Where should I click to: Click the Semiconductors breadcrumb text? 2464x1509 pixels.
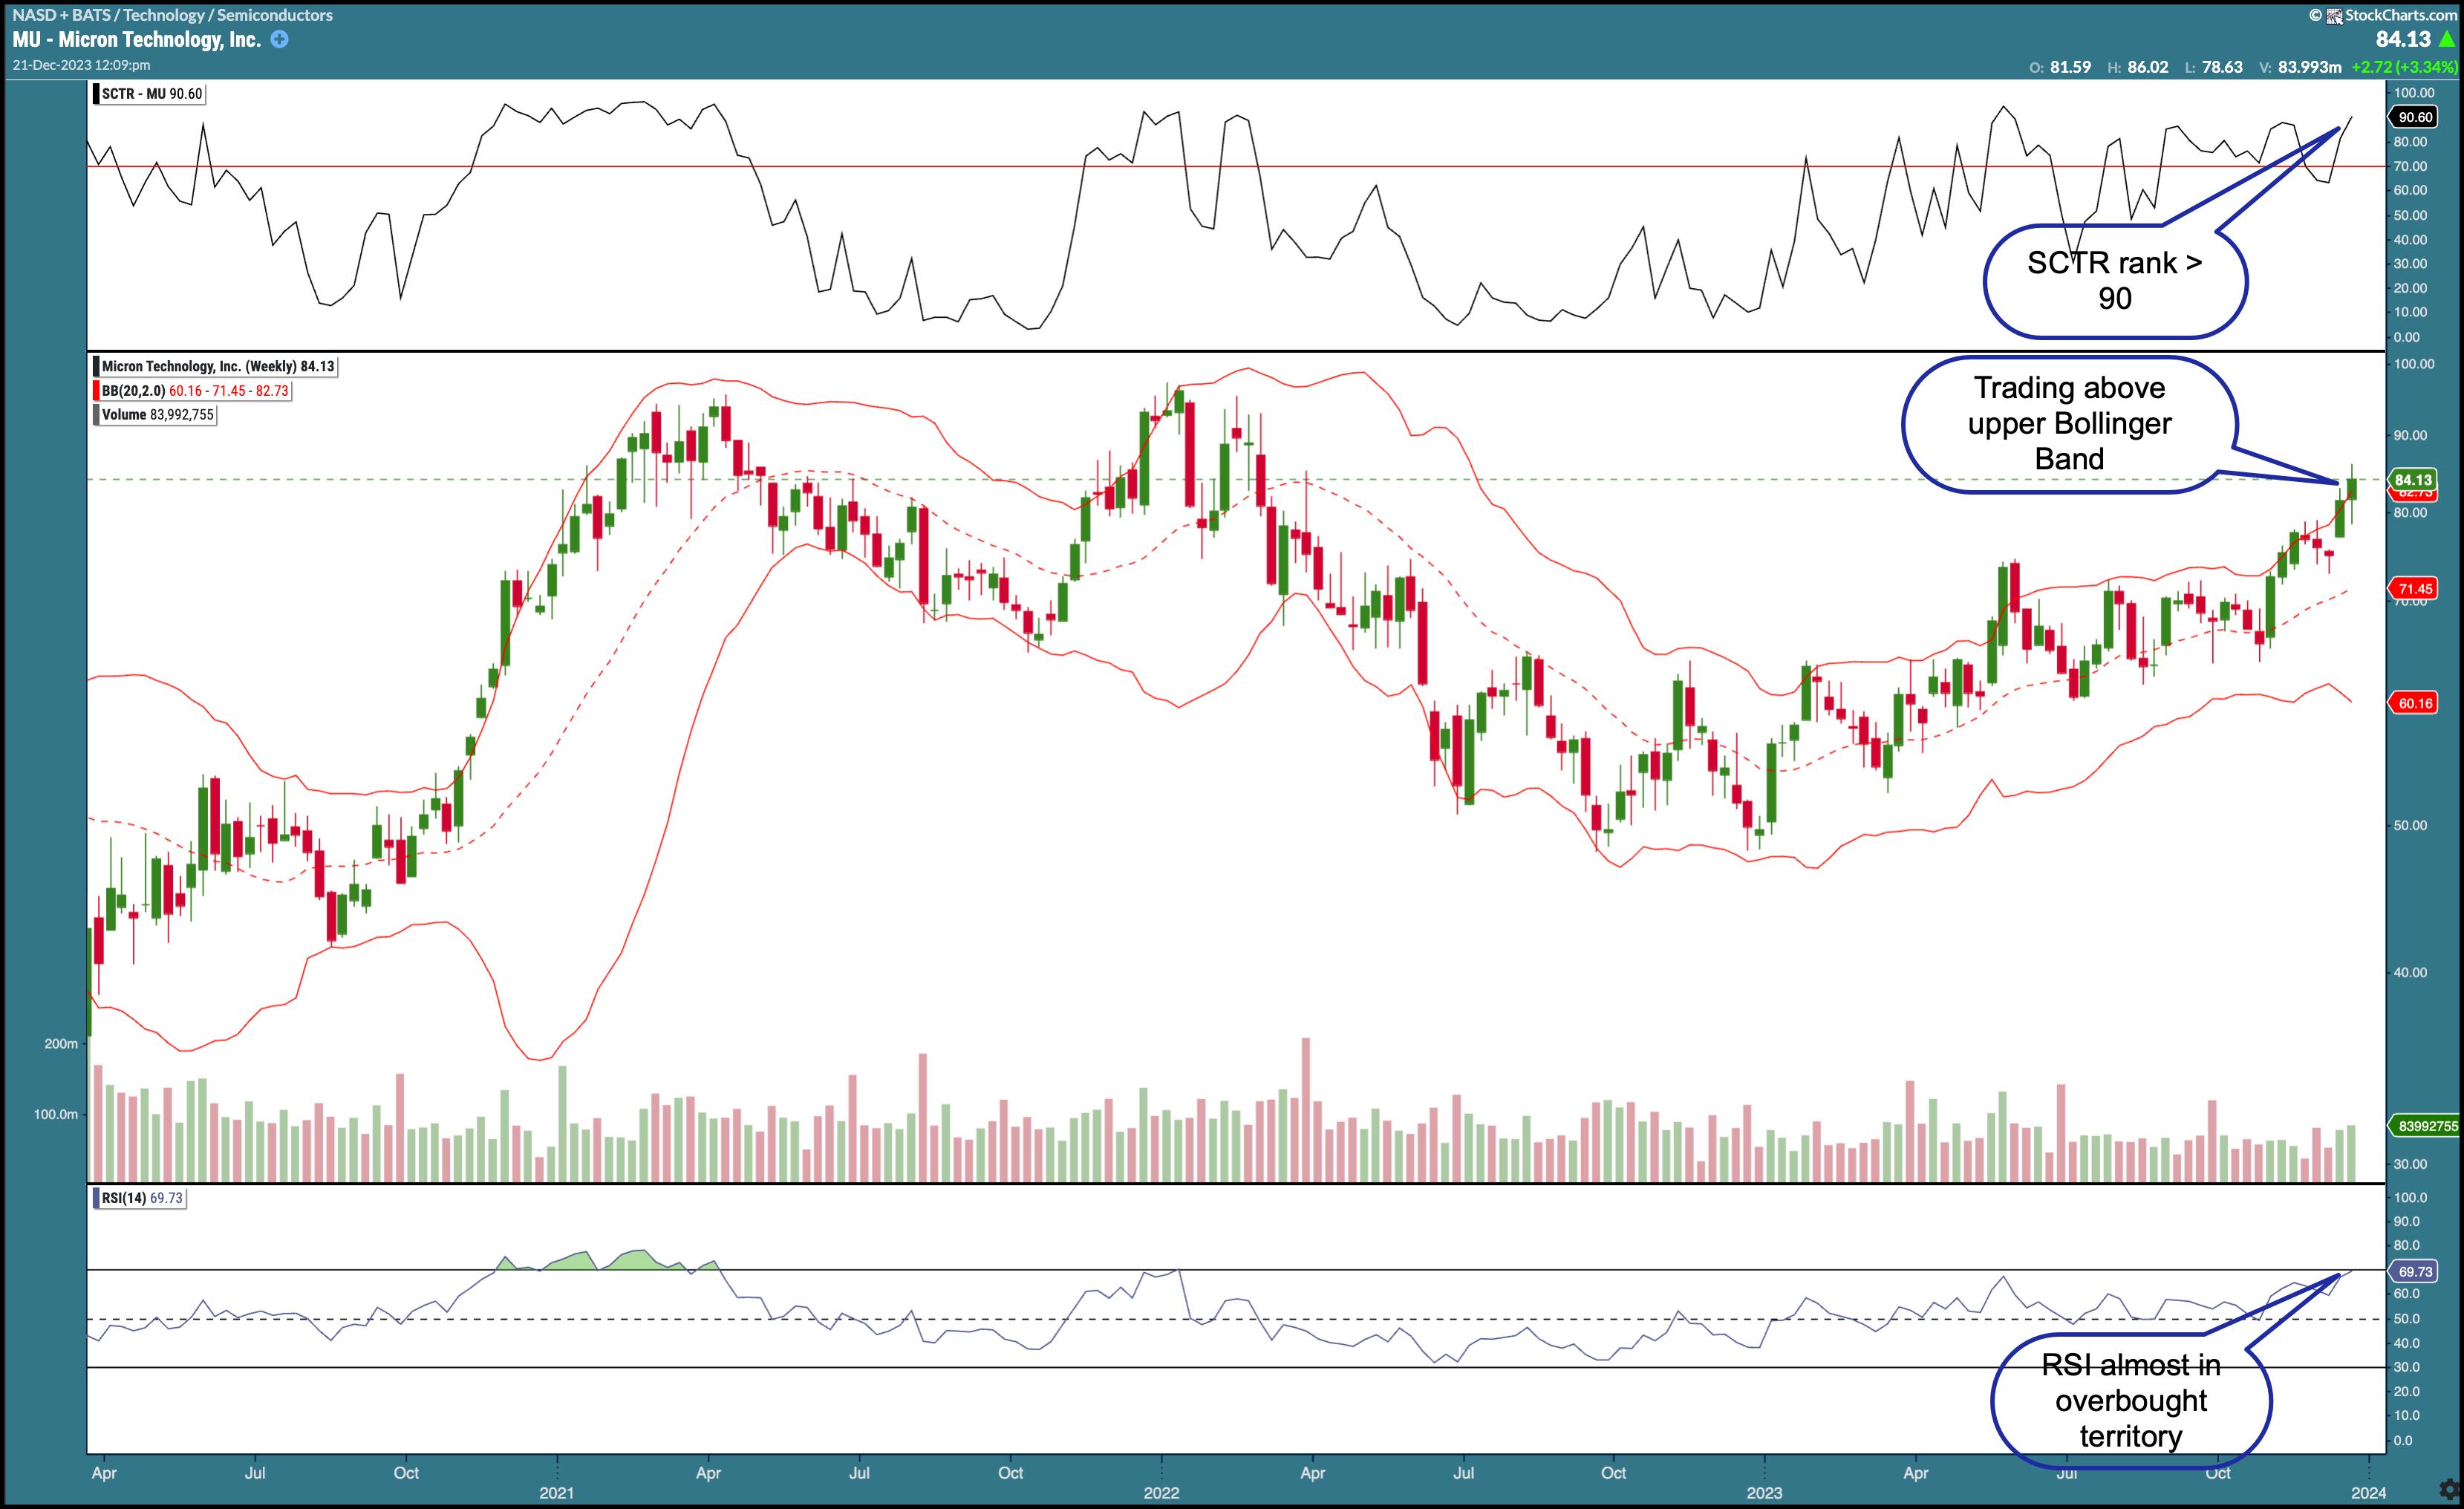[x=275, y=15]
